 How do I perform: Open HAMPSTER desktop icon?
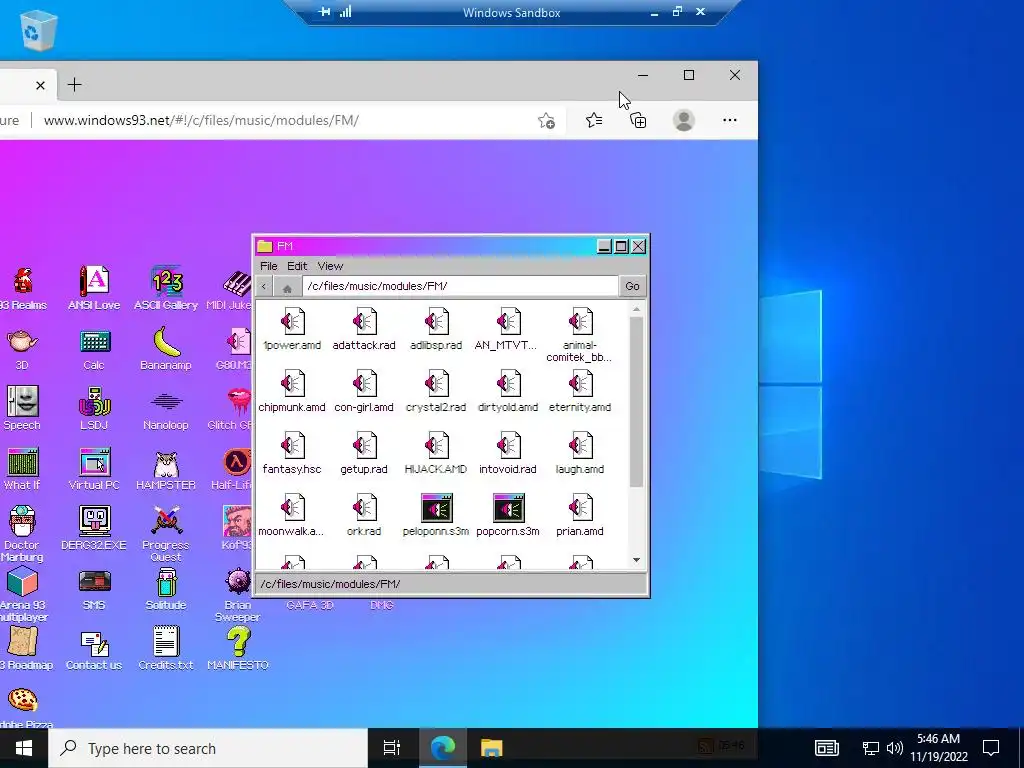coord(166,468)
